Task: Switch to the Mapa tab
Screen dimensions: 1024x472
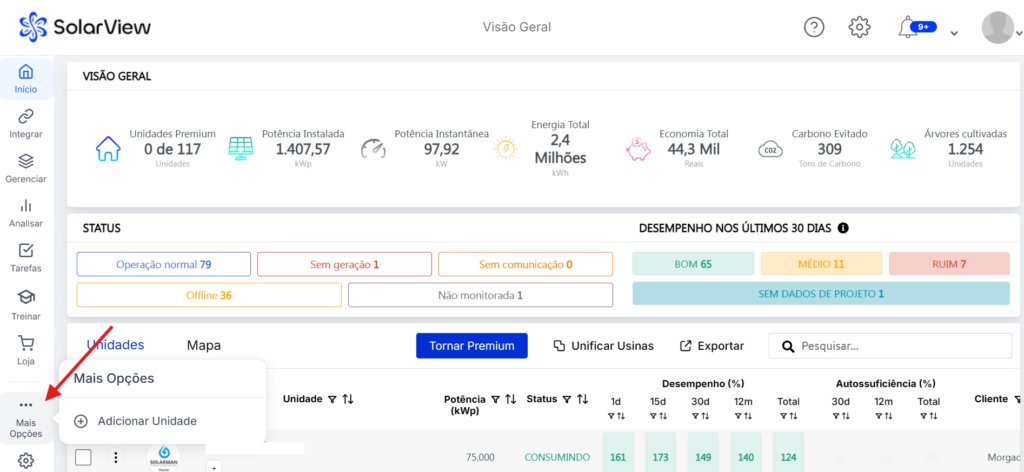Action: click(x=204, y=345)
